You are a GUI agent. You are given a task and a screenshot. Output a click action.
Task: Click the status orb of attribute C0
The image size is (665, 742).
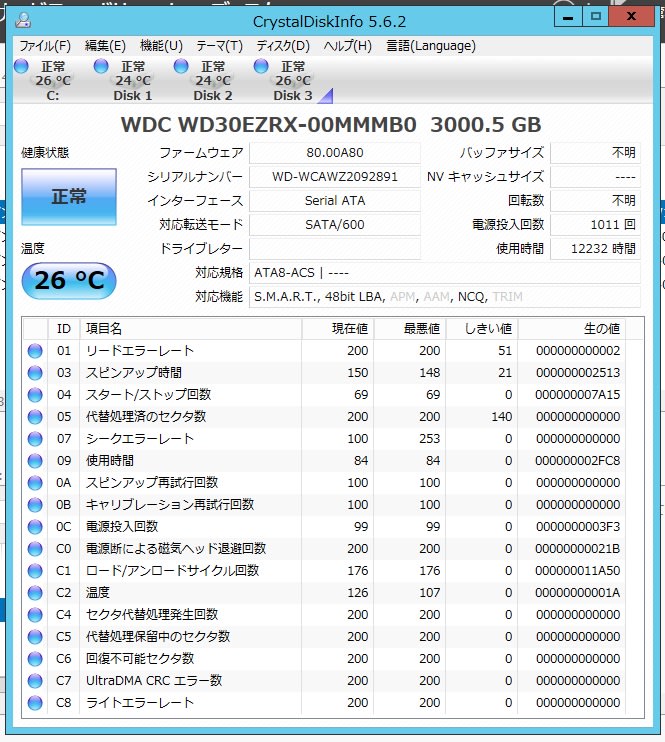pyautogui.click(x=35, y=549)
